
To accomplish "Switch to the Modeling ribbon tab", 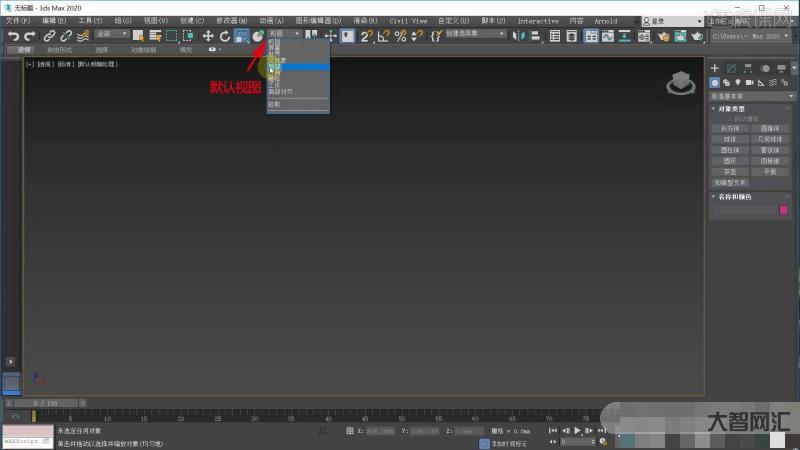I will click(x=24, y=49).
